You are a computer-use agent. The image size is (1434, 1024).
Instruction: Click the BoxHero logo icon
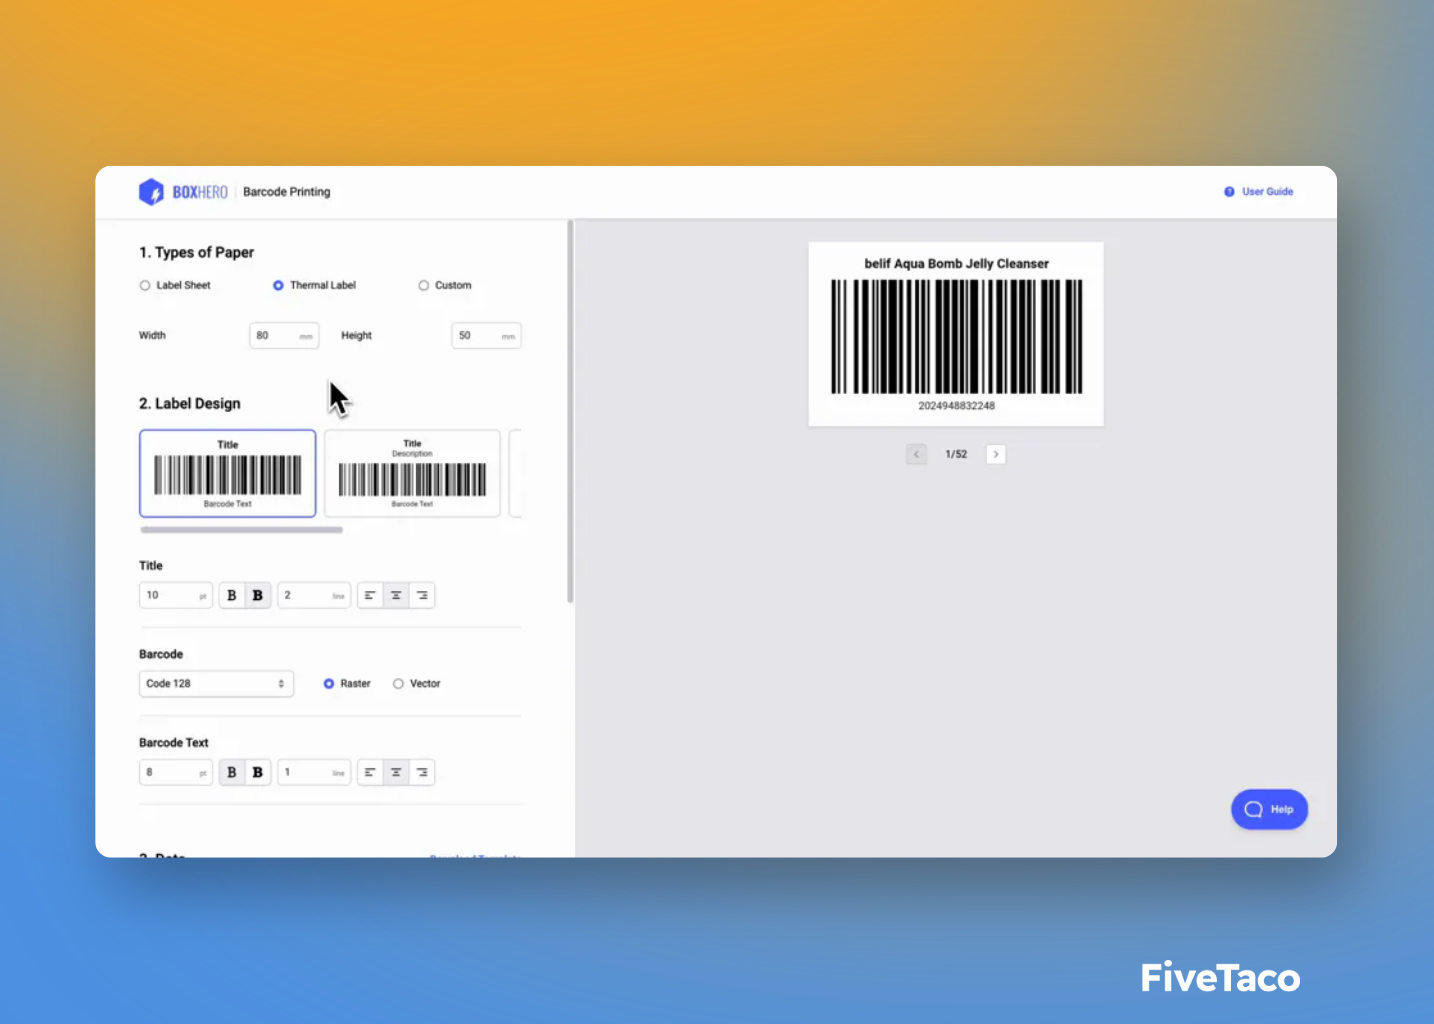[x=151, y=192]
